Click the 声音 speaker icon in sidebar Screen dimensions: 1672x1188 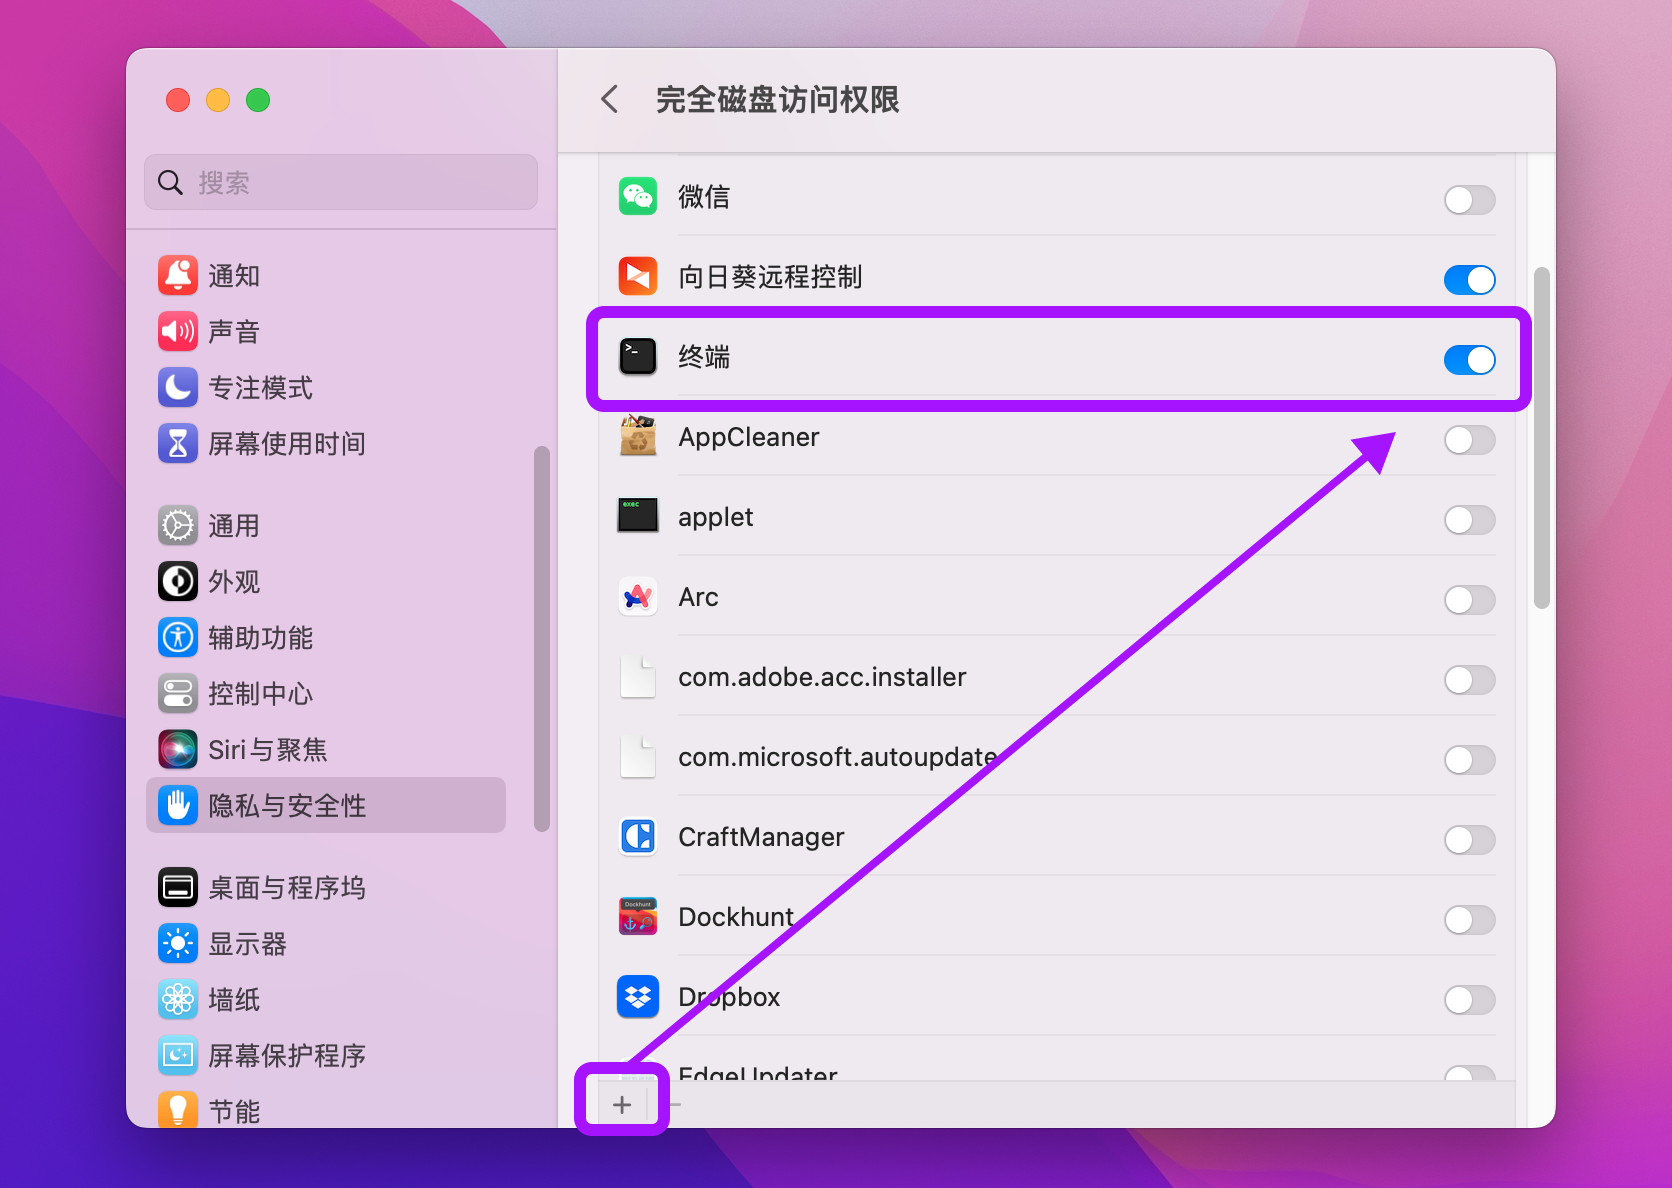pos(178,332)
